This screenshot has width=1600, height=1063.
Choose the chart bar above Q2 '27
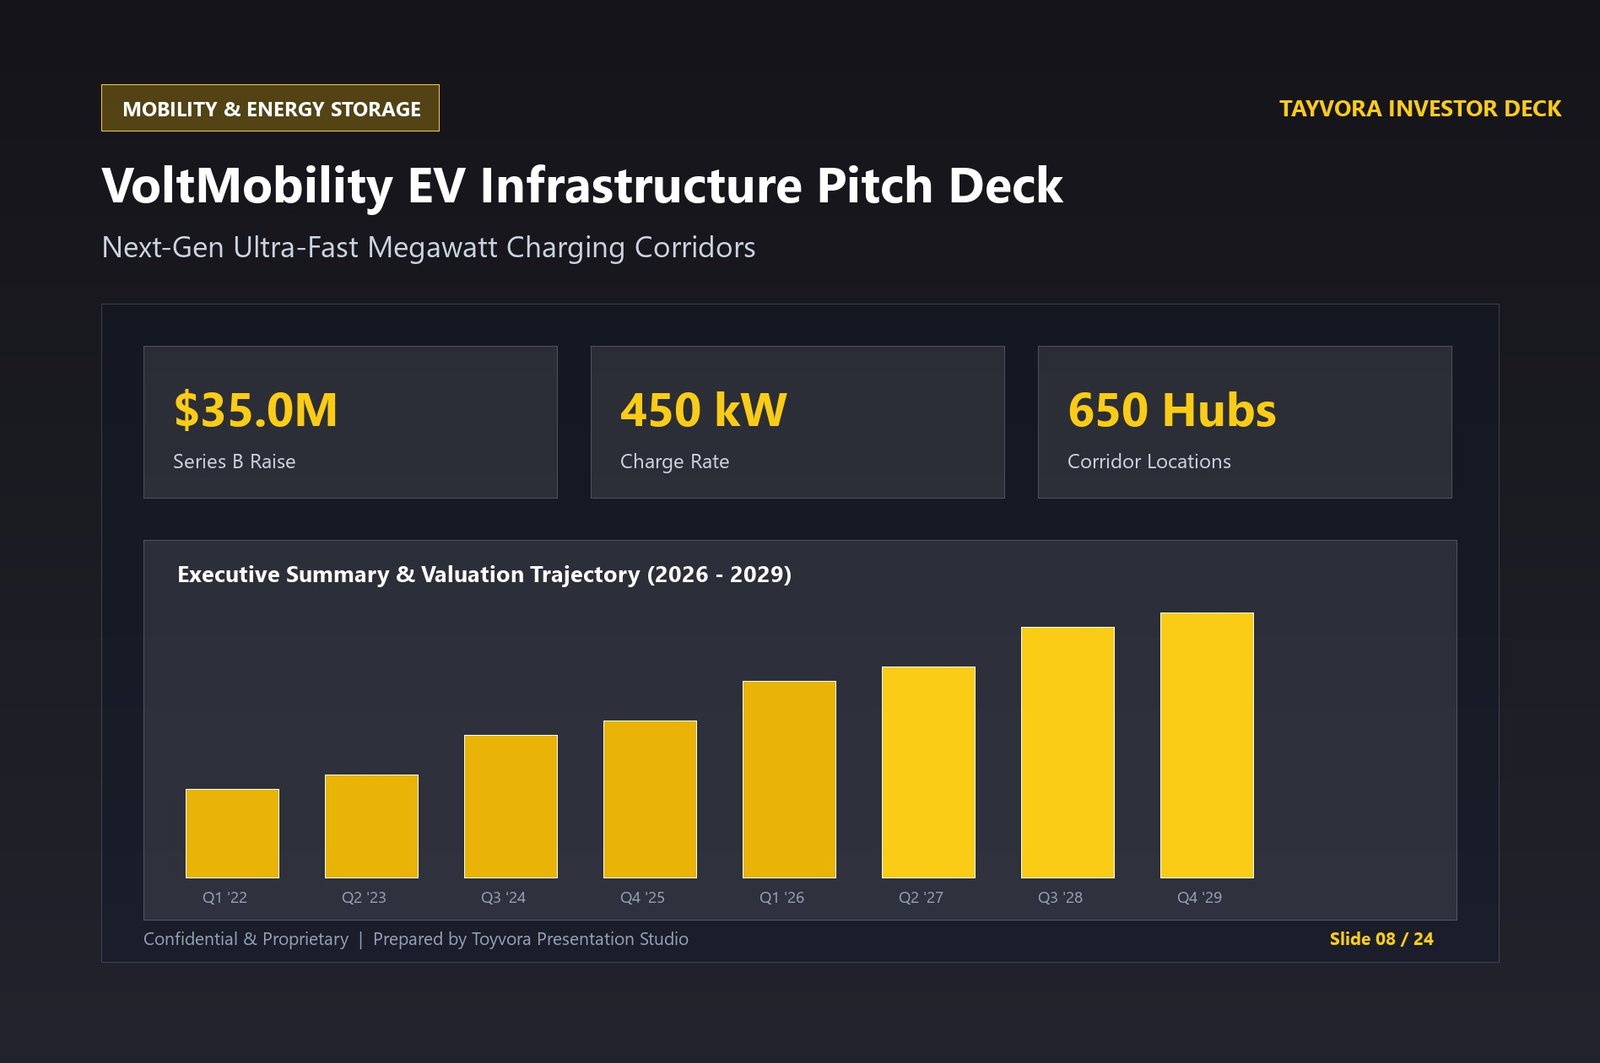[x=928, y=772]
